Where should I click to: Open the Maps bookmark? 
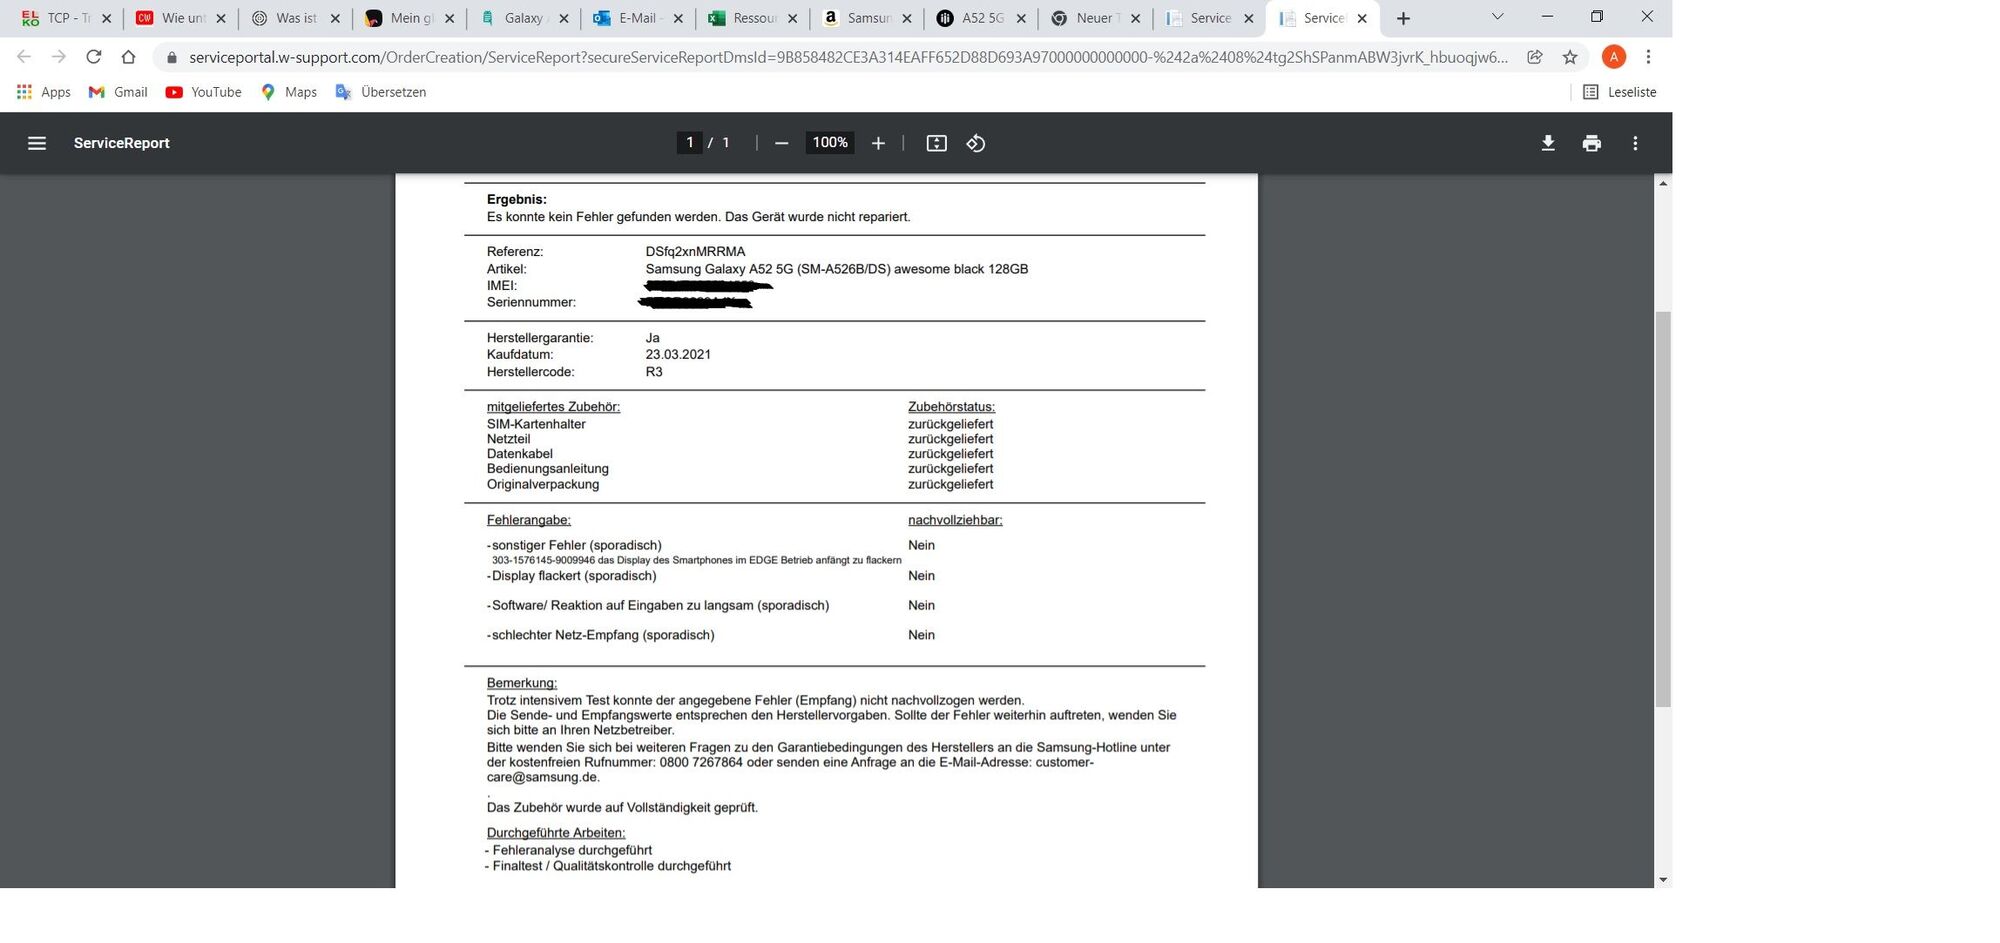point(289,92)
